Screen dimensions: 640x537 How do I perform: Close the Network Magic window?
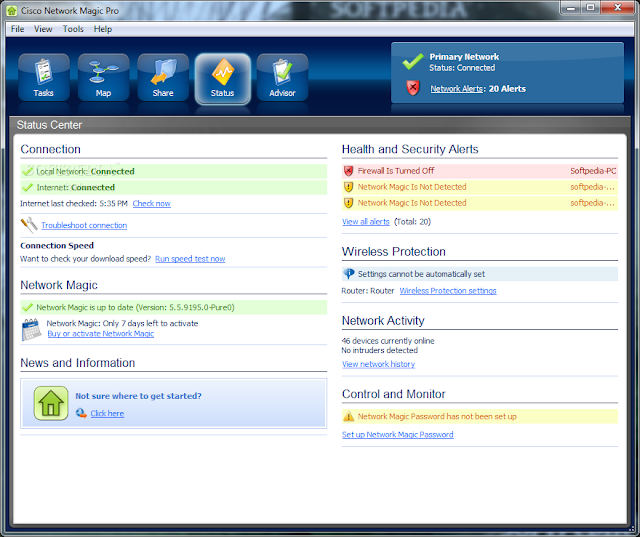point(617,8)
